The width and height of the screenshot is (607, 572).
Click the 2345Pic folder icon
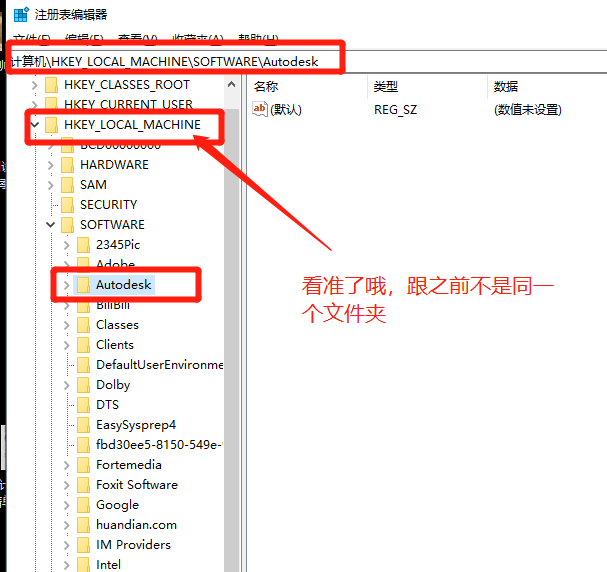click(x=83, y=245)
